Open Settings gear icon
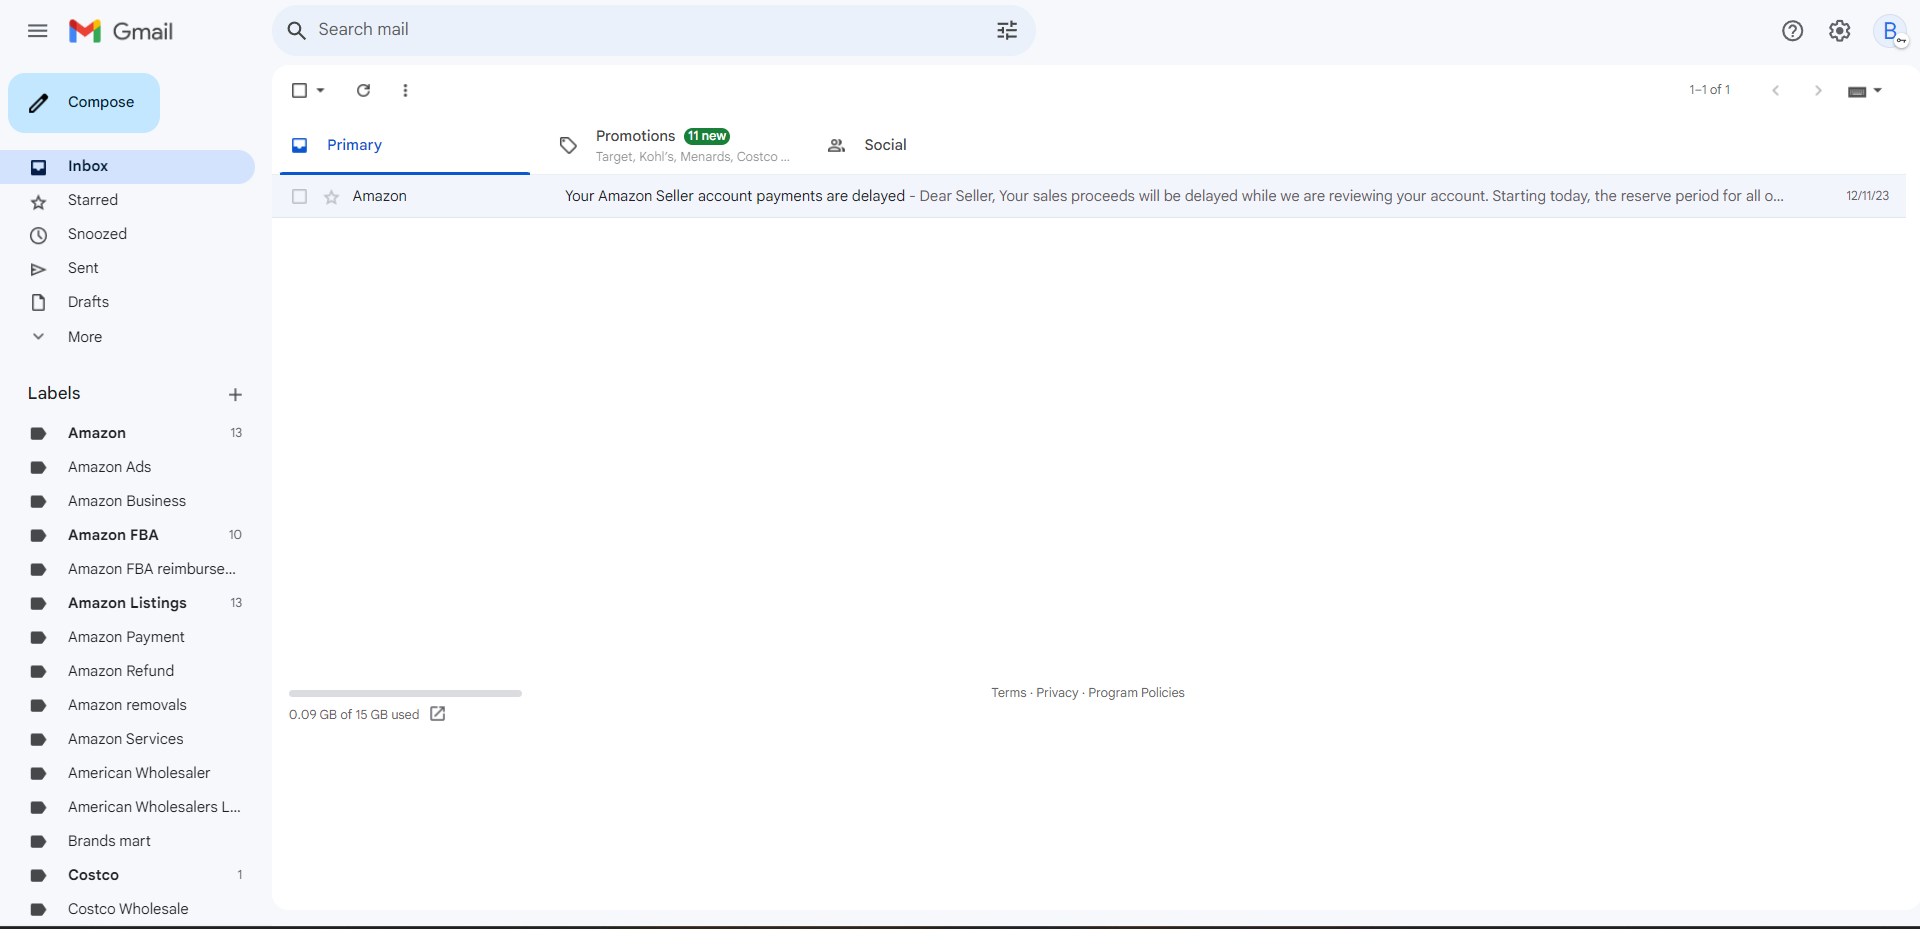Screen dimensions: 1920x929 click(x=1840, y=31)
